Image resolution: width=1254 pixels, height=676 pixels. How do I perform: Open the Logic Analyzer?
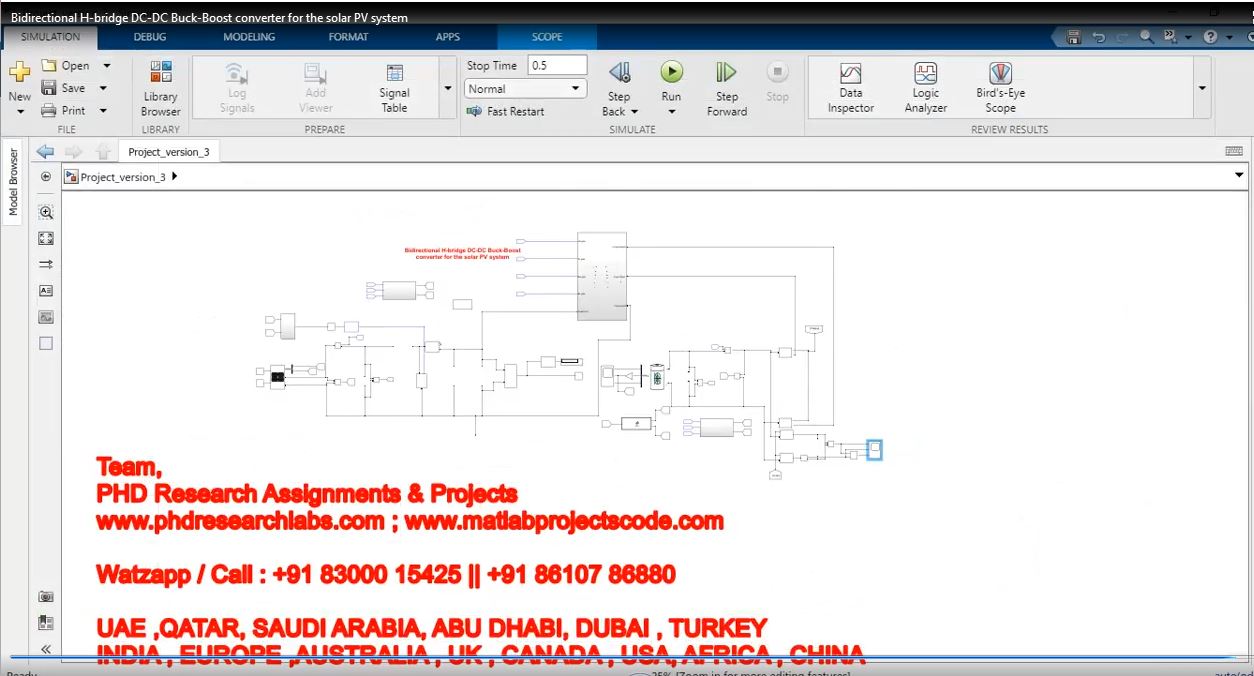pyautogui.click(x=925, y=88)
